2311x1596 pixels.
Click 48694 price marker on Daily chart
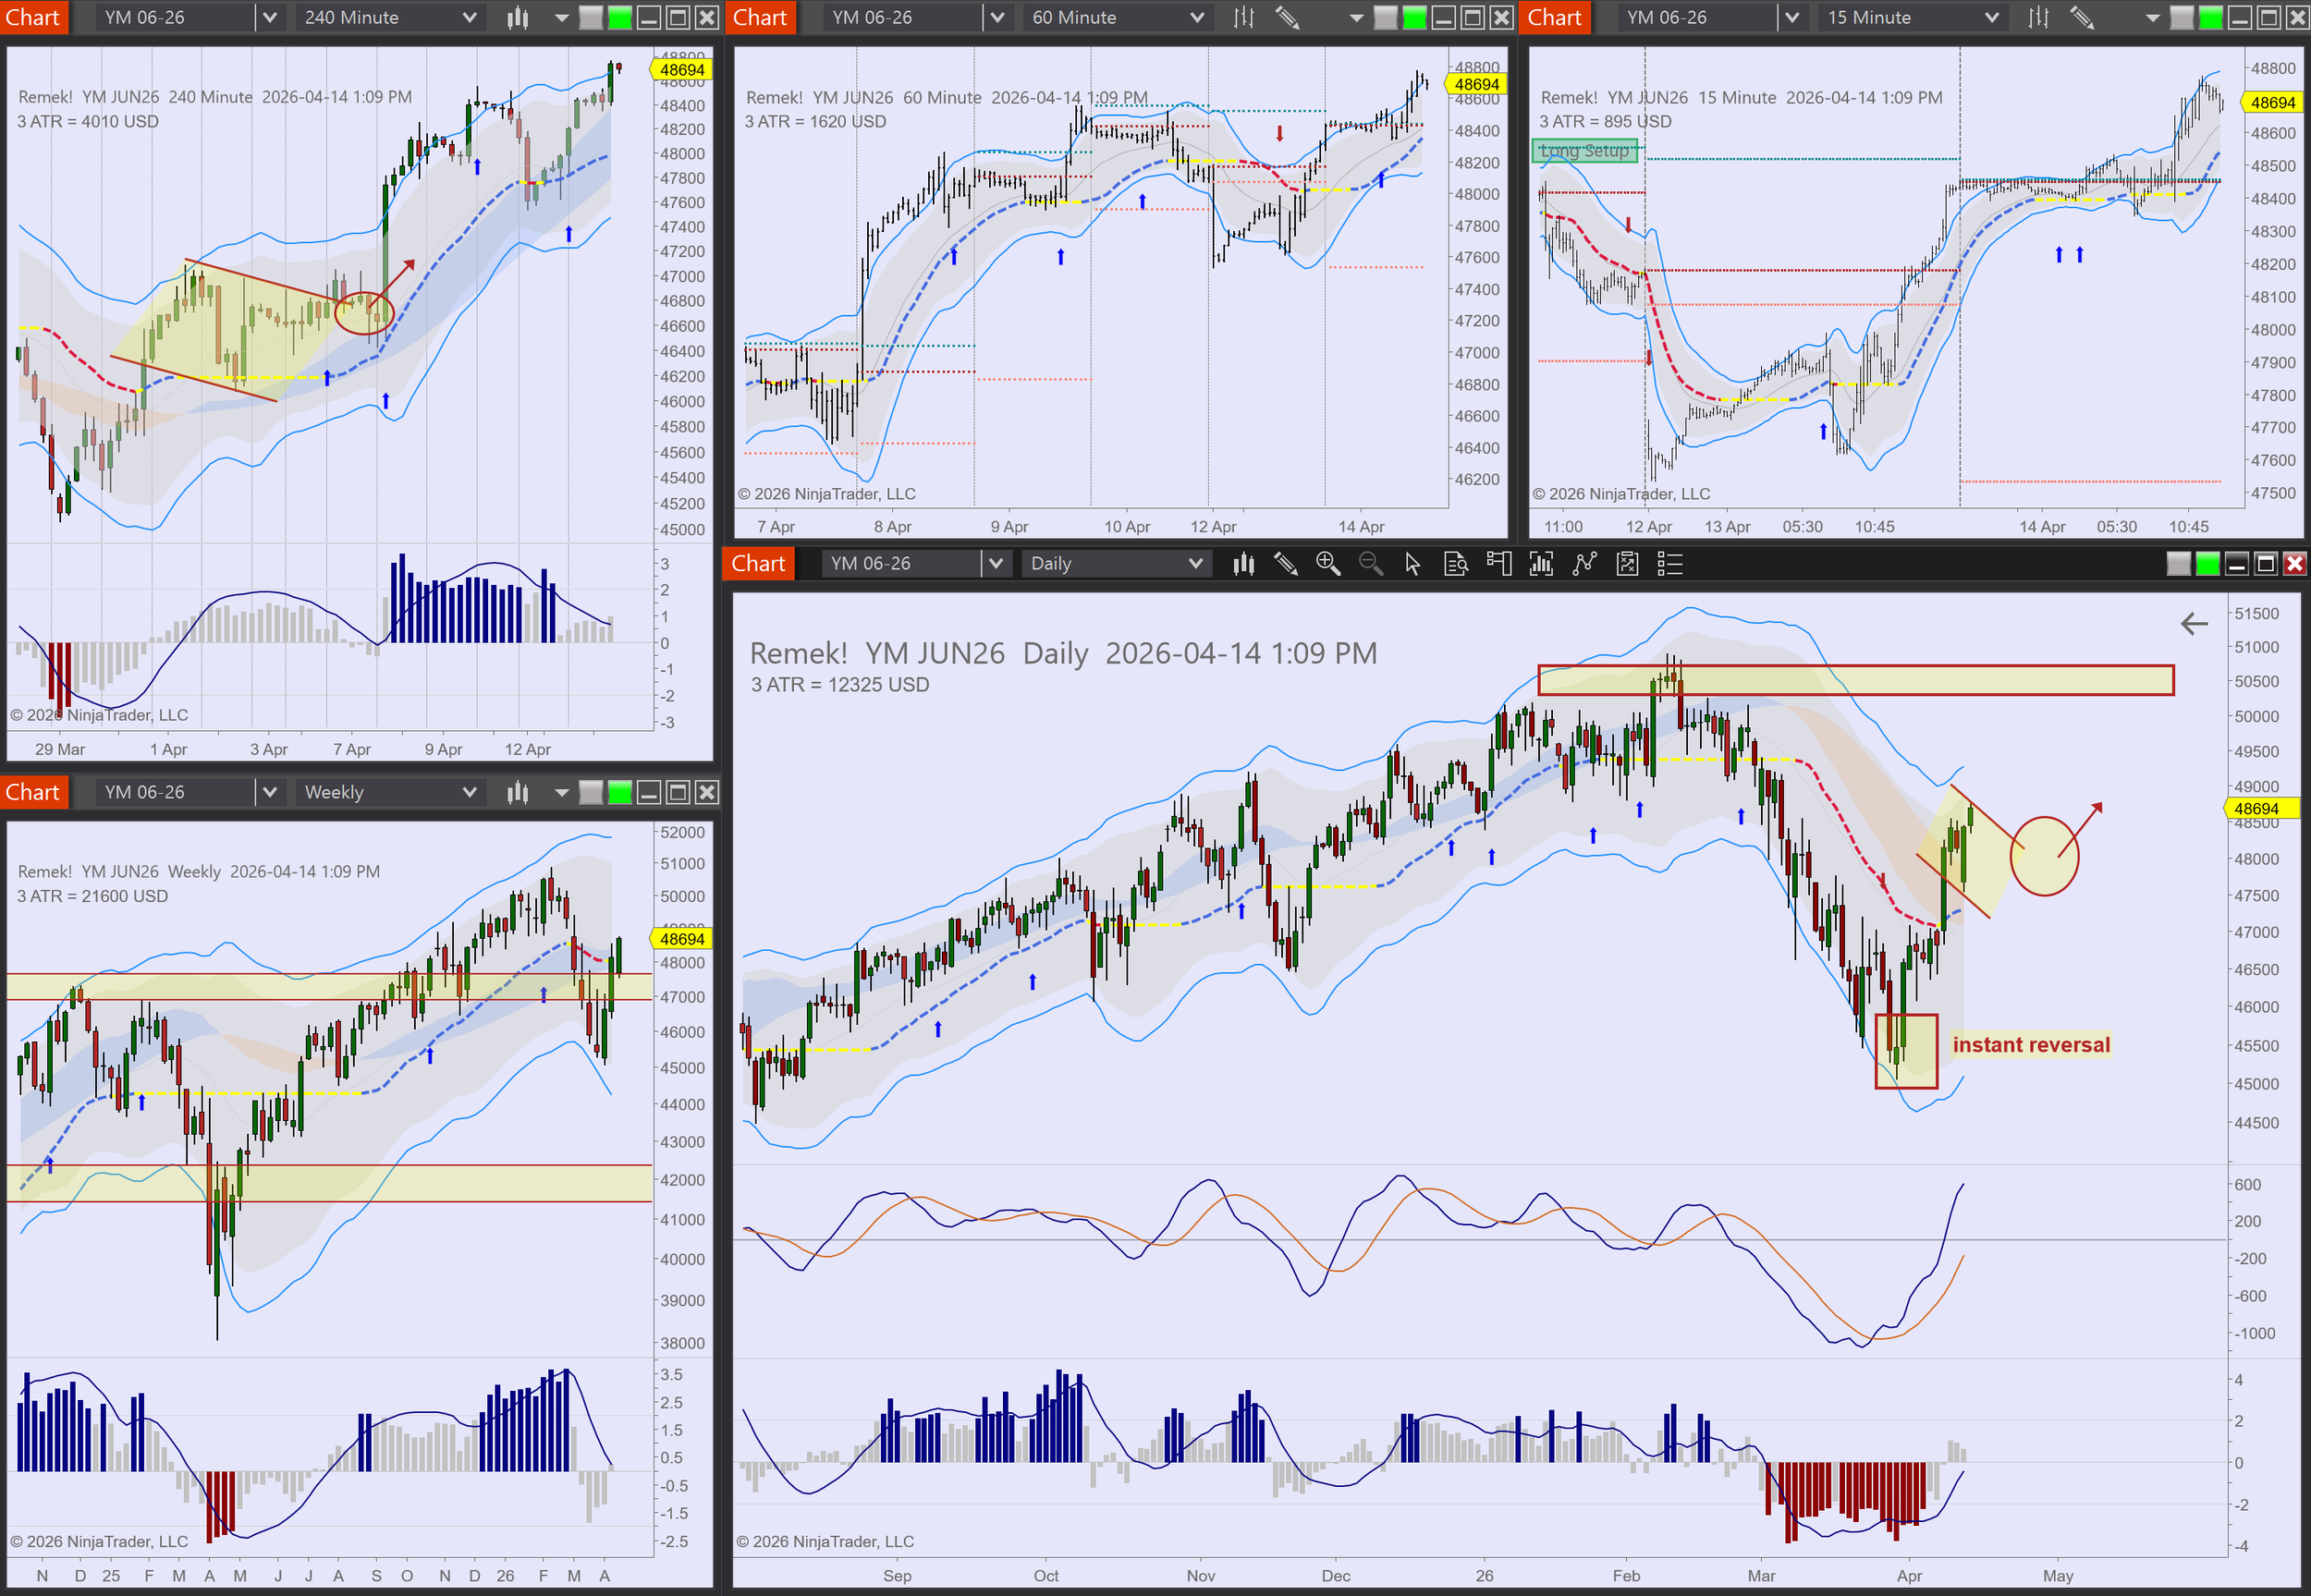(x=2256, y=808)
